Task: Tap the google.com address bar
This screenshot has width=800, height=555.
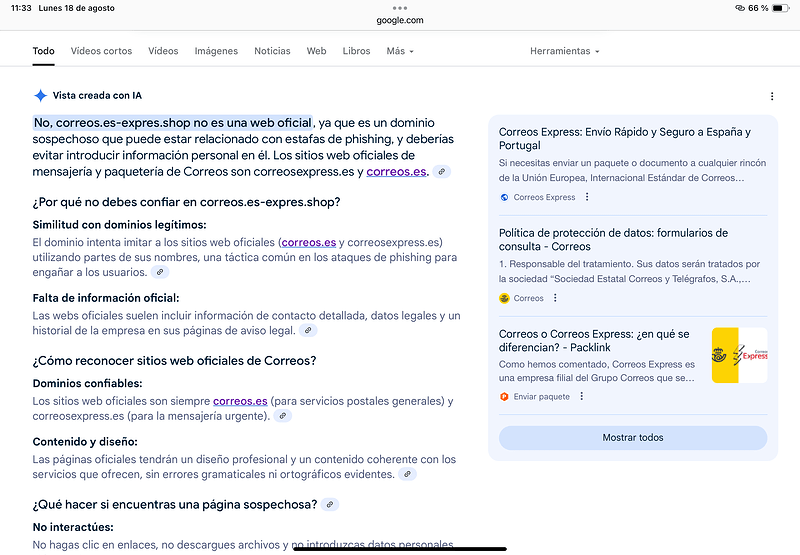Action: pyautogui.click(x=400, y=20)
